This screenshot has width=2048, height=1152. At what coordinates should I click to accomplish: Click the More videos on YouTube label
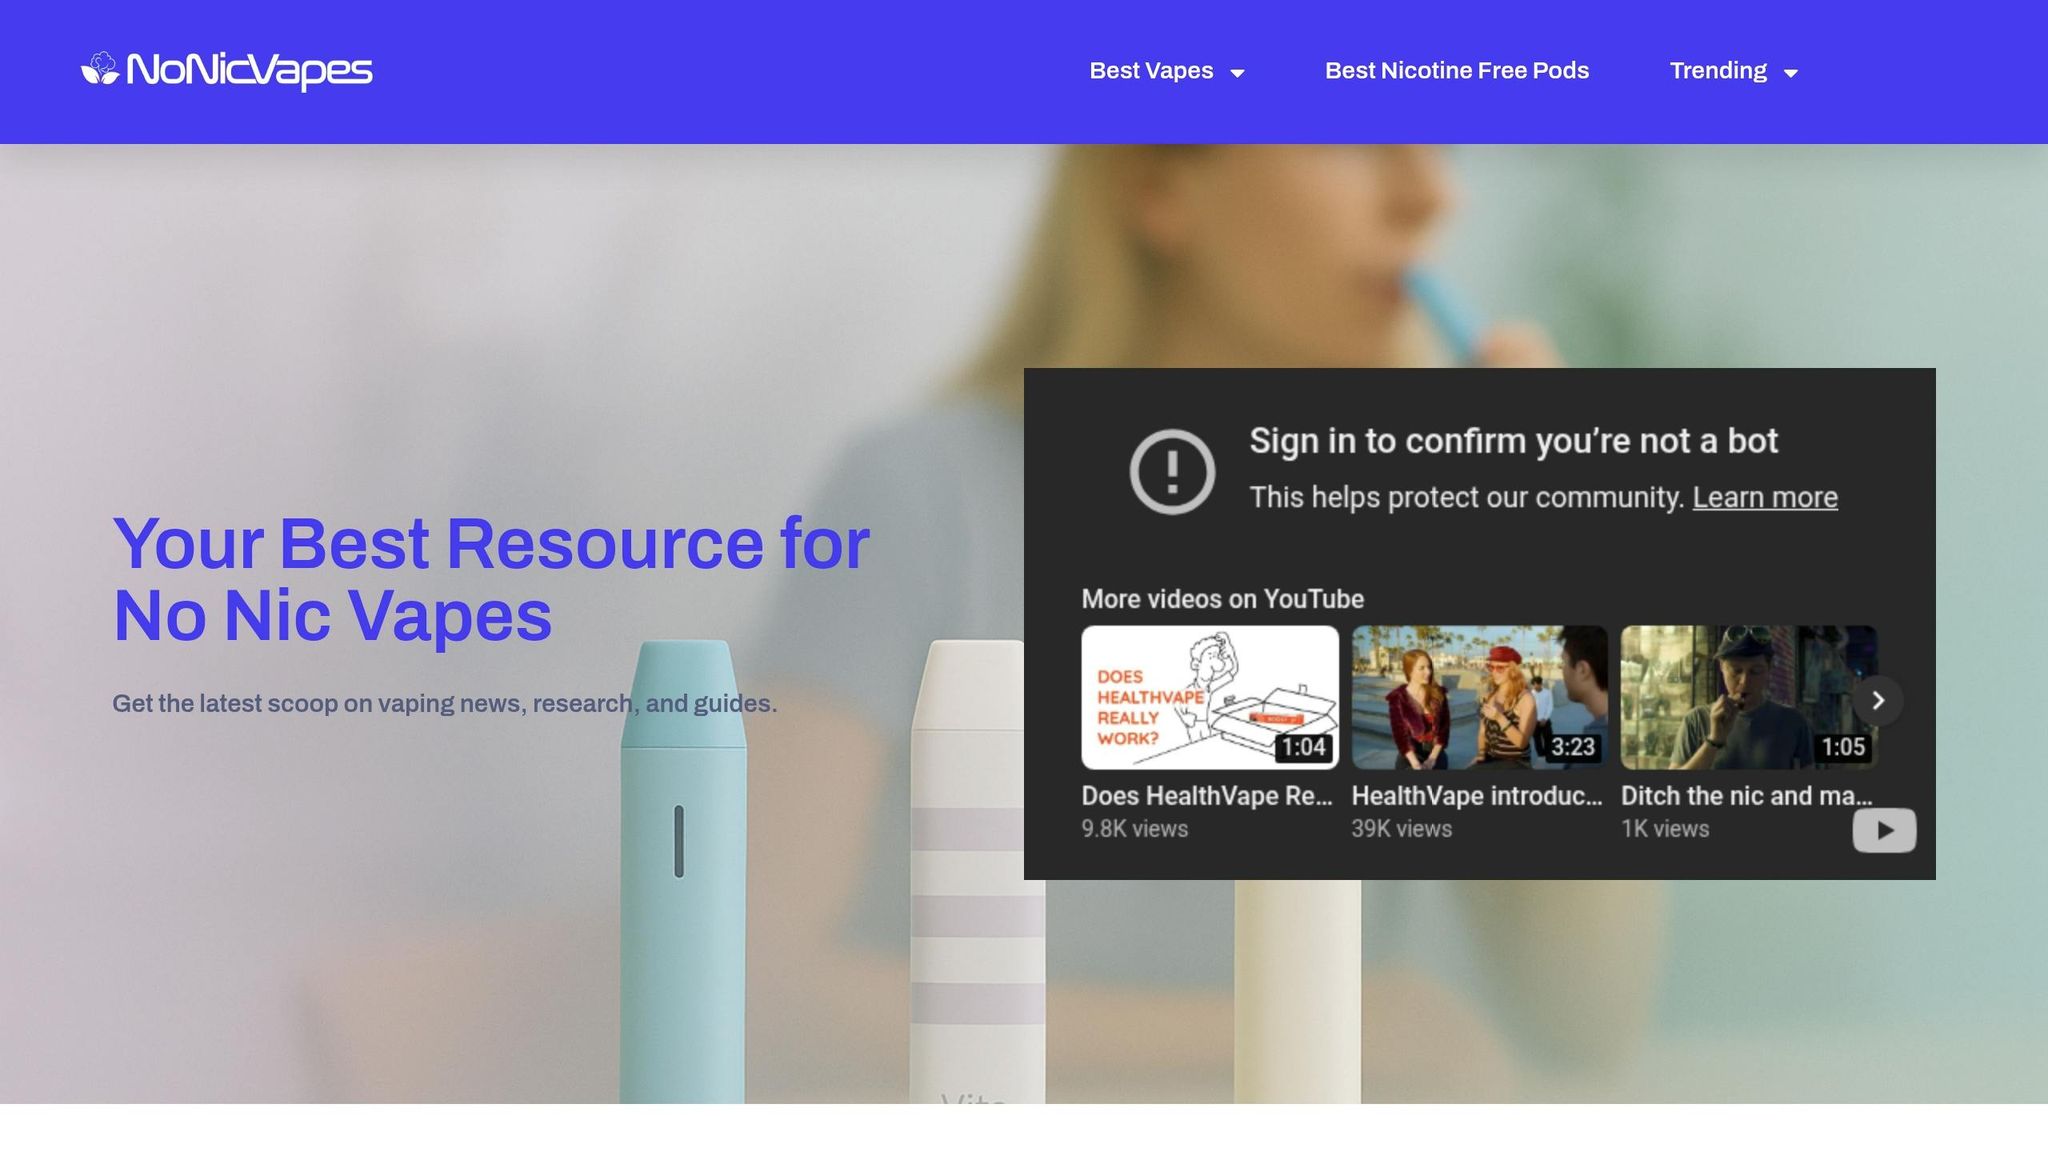1222,599
